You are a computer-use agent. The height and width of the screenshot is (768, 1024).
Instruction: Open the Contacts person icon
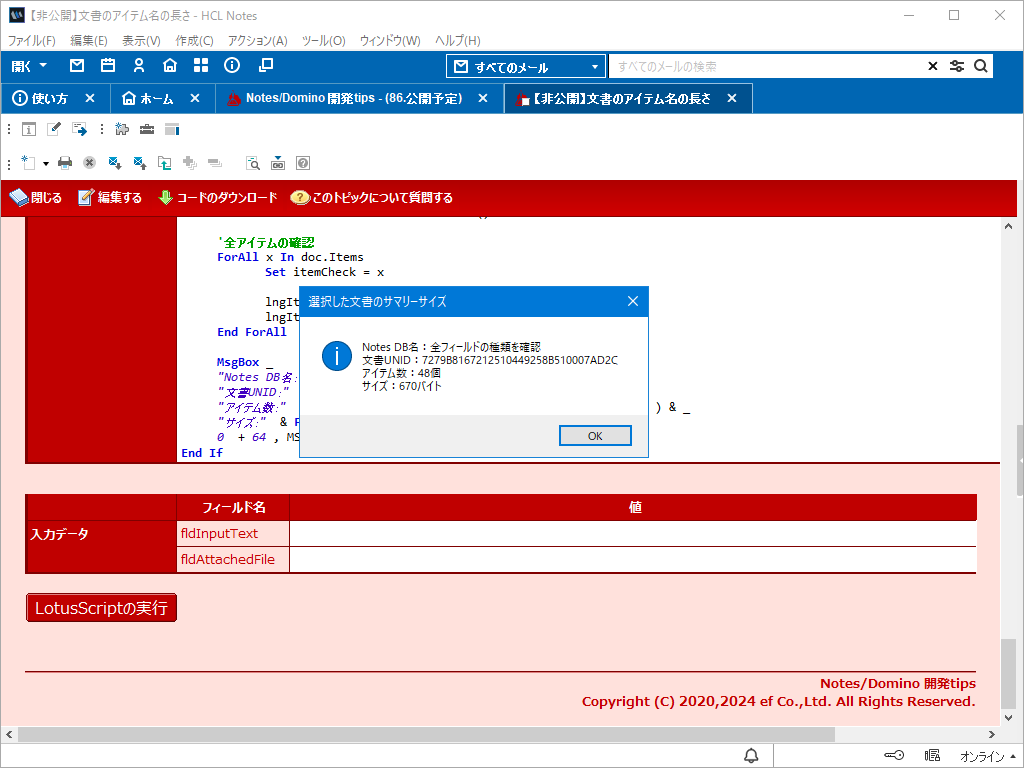pyautogui.click(x=139, y=66)
